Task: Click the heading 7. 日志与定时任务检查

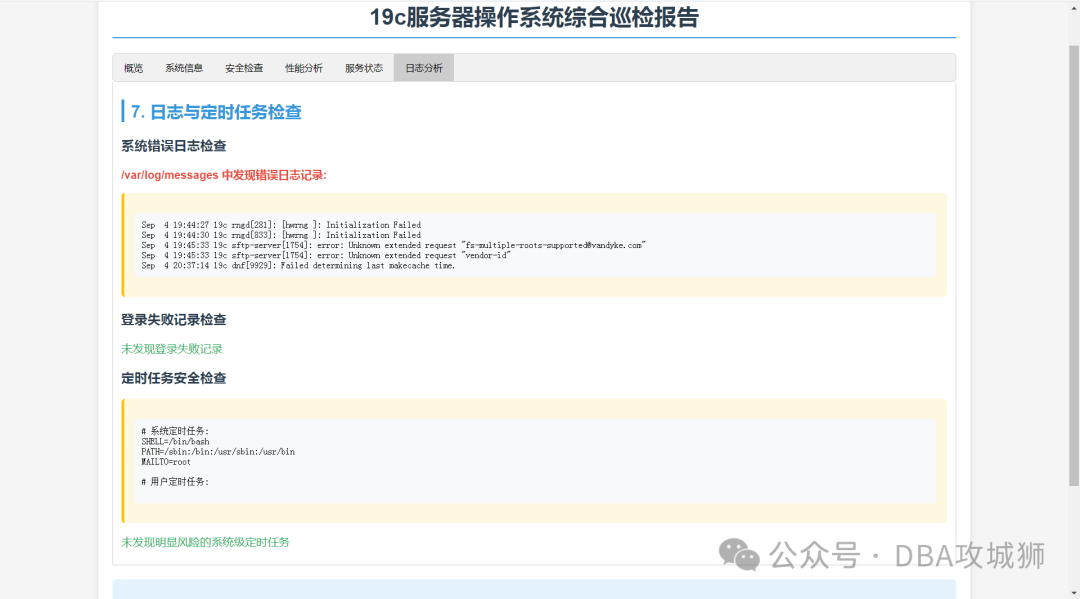Action: 216,112
